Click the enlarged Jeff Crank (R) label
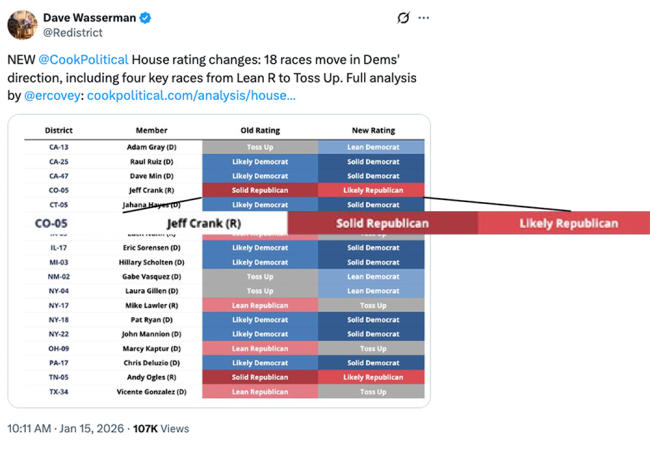650x456 pixels. point(203,223)
